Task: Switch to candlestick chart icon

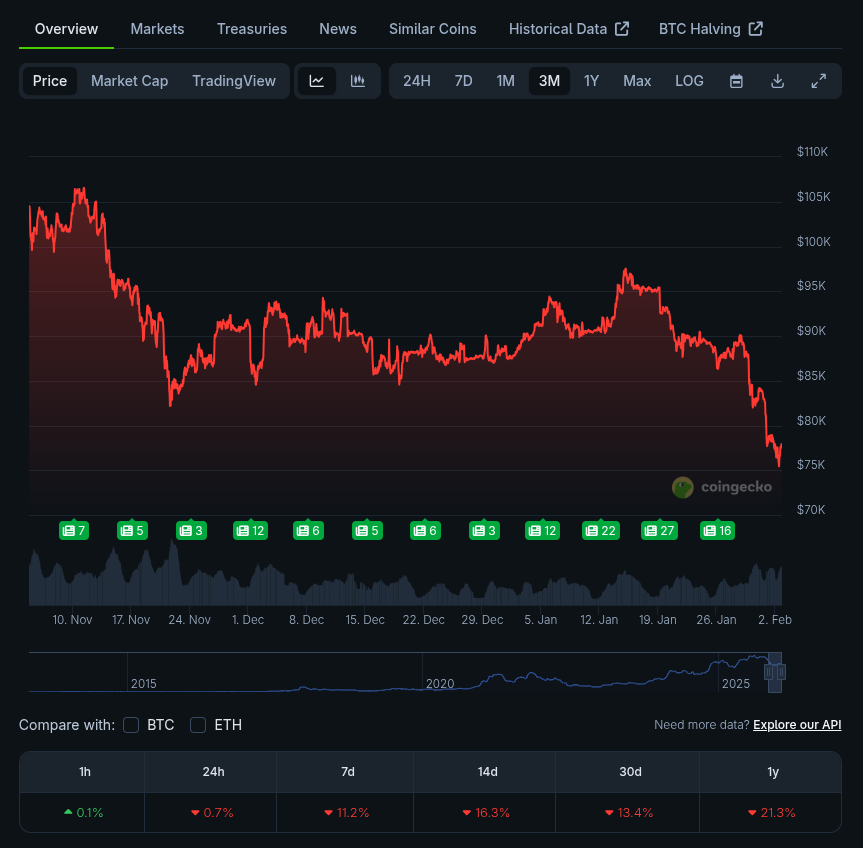Action: [x=358, y=81]
